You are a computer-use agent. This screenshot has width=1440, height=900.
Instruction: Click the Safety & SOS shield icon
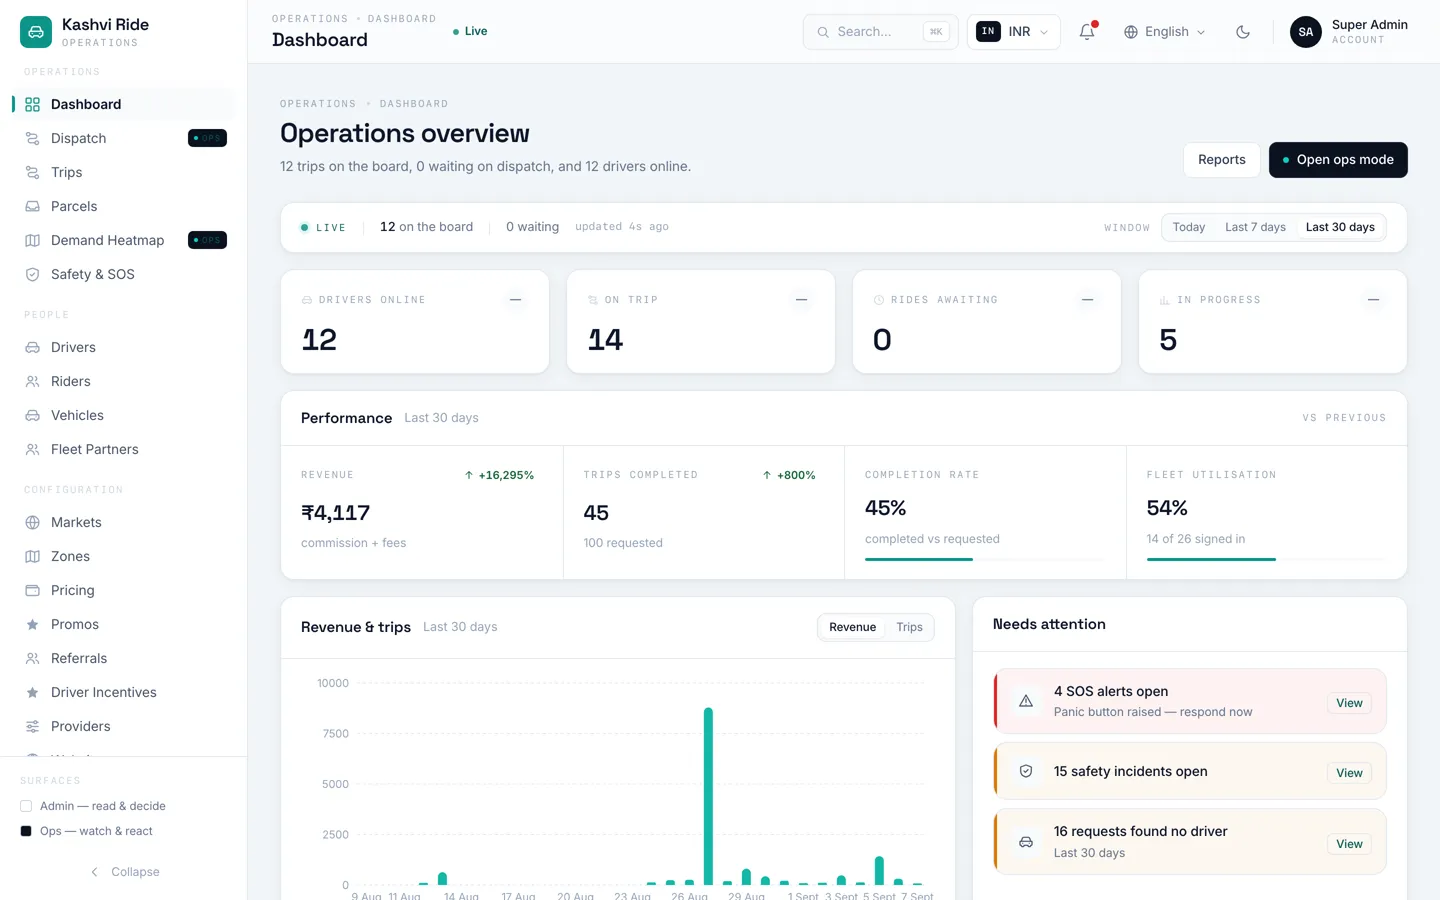click(x=32, y=274)
